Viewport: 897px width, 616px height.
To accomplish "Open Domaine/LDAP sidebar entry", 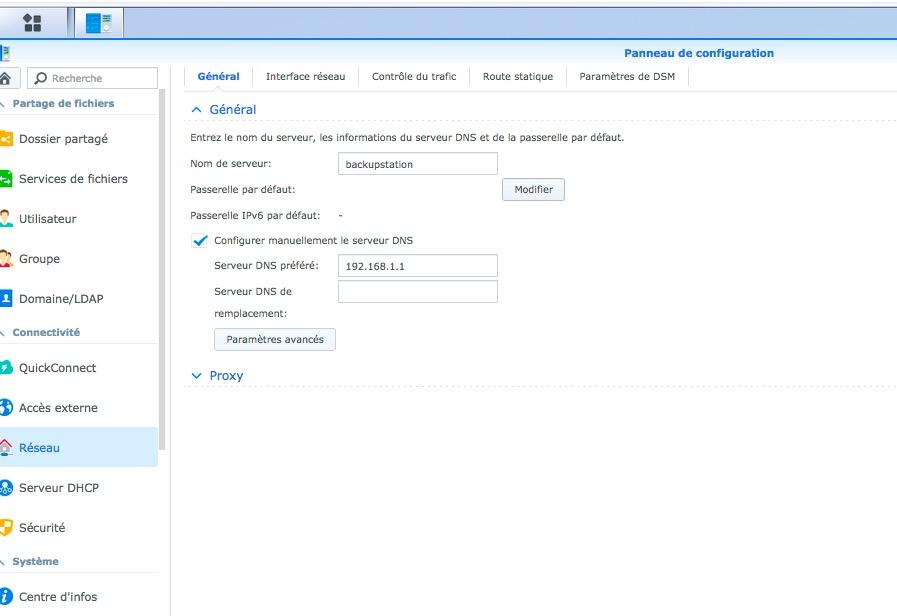I will click(79, 299).
